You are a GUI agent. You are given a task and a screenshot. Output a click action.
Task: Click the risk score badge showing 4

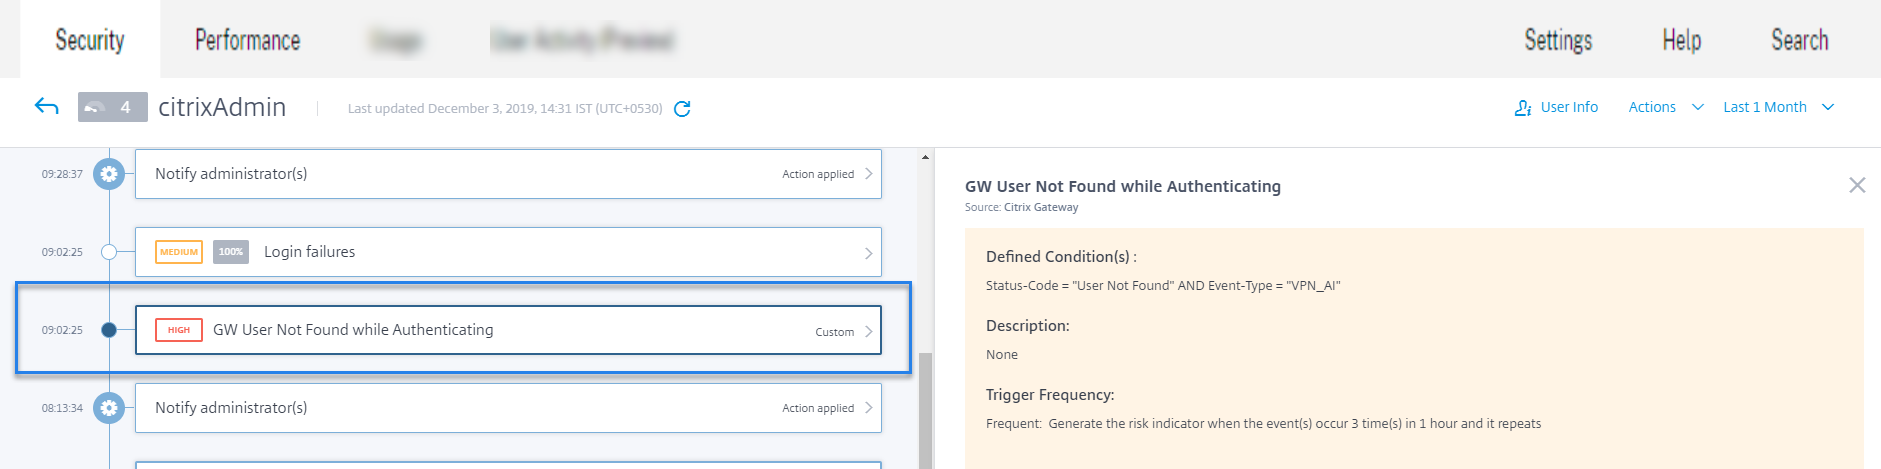pos(113,107)
